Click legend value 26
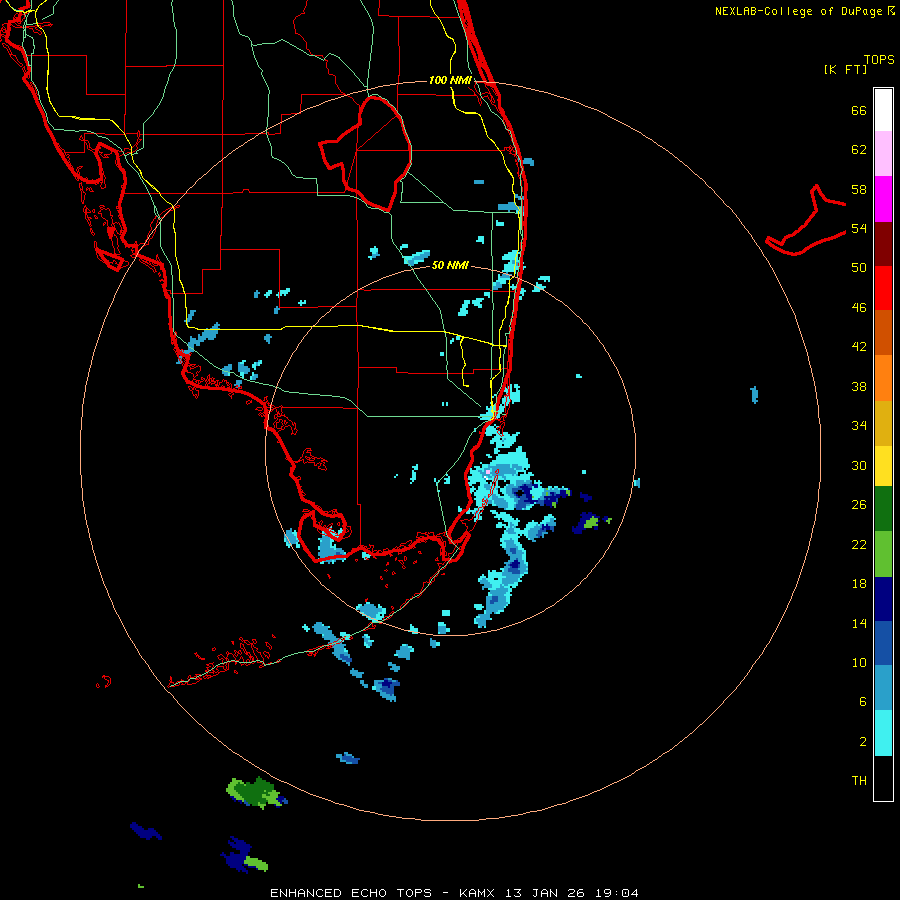Image resolution: width=900 pixels, height=900 pixels. point(859,505)
